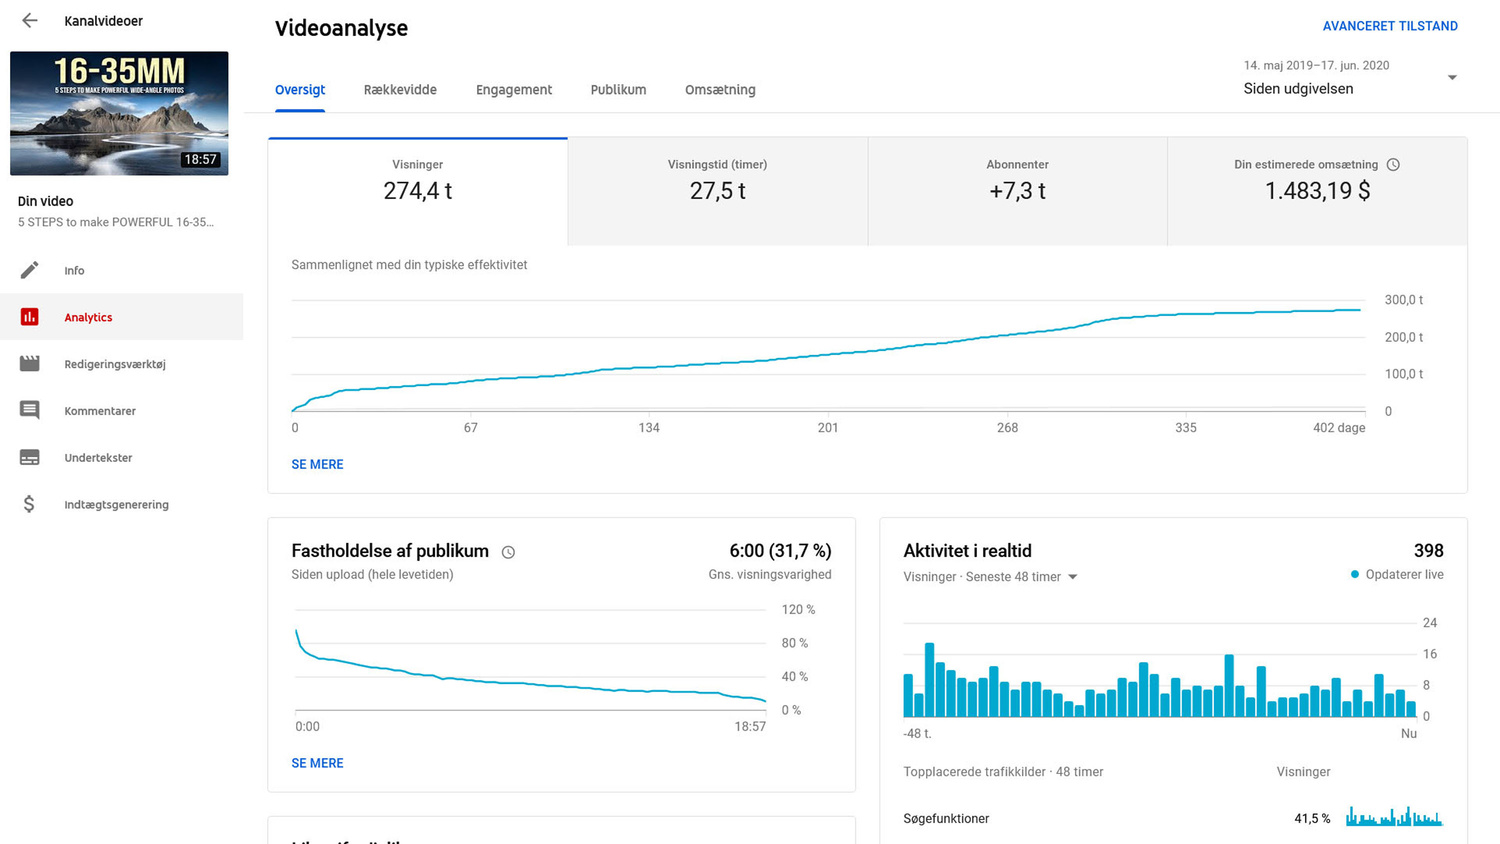Switch to the Rækkevidde tab

[x=400, y=90]
